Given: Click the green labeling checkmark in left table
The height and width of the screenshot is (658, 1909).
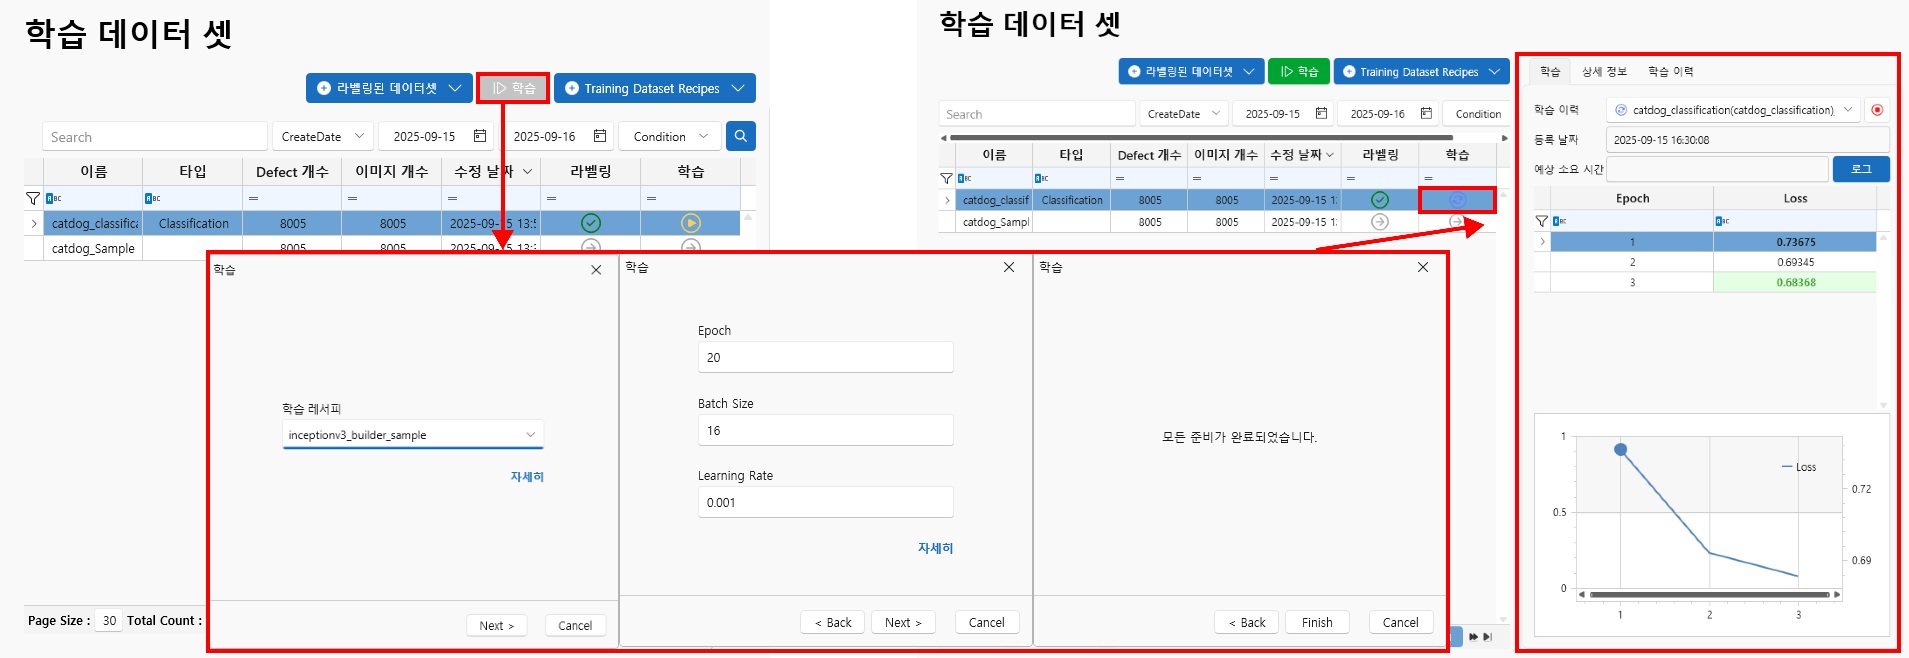Looking at the screenshot, I should click(591, 223).
